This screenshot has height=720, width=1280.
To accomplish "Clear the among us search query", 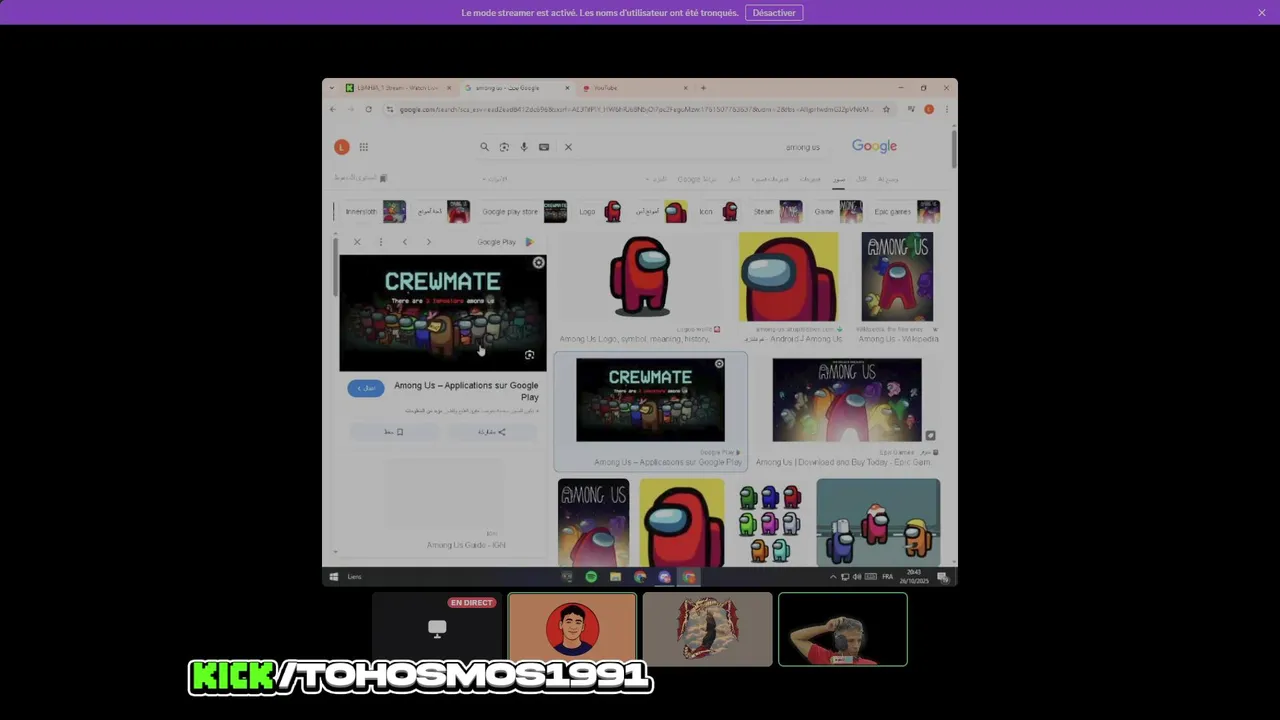I will coord(568,147).
